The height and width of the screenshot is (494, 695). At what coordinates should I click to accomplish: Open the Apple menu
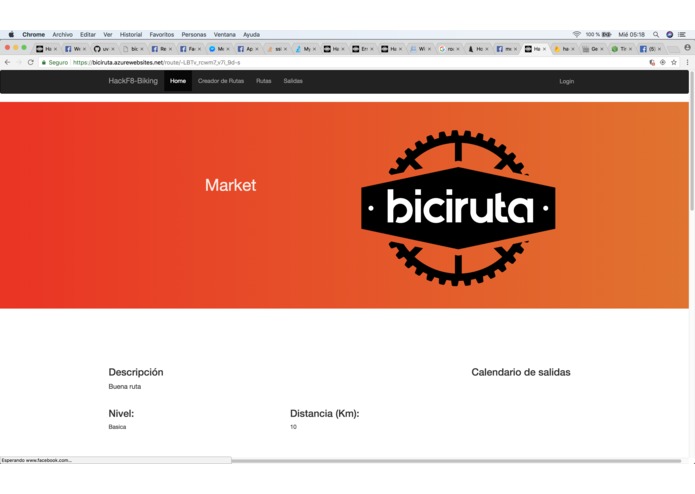[x=12, y=34]
